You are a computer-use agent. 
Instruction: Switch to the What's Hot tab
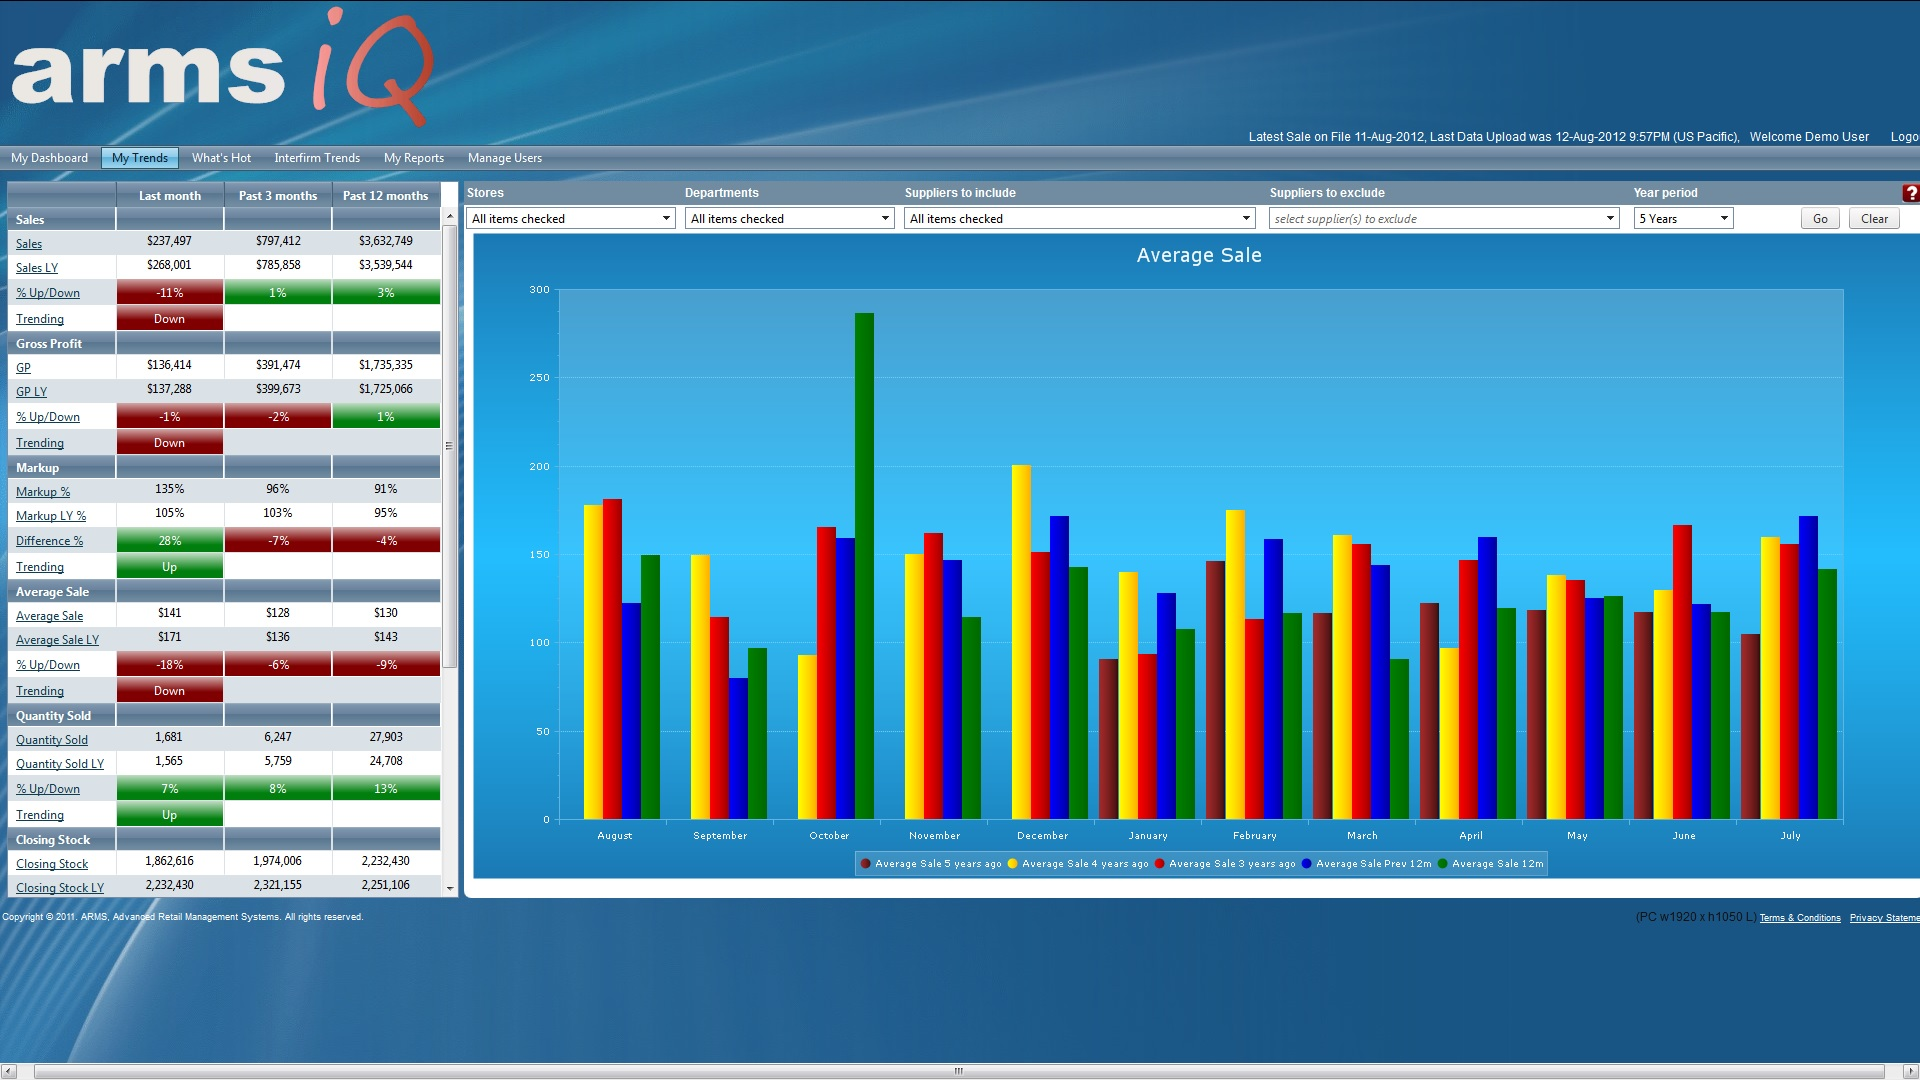[221, 158]
